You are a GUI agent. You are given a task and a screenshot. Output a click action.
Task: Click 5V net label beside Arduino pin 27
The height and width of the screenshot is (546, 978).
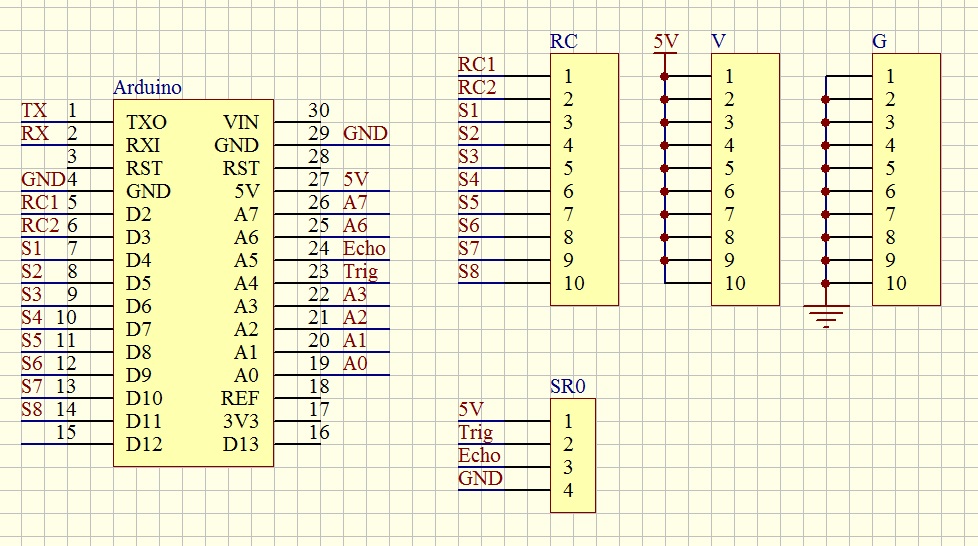pos(356,180)
